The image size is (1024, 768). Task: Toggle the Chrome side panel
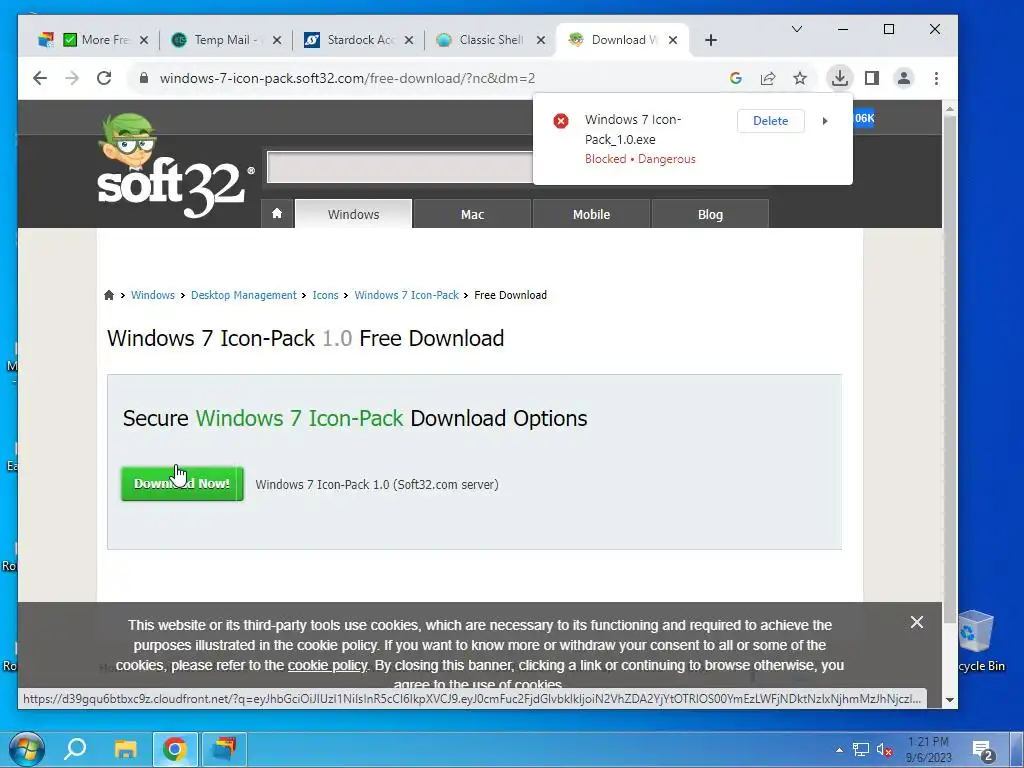coord(872,78)
